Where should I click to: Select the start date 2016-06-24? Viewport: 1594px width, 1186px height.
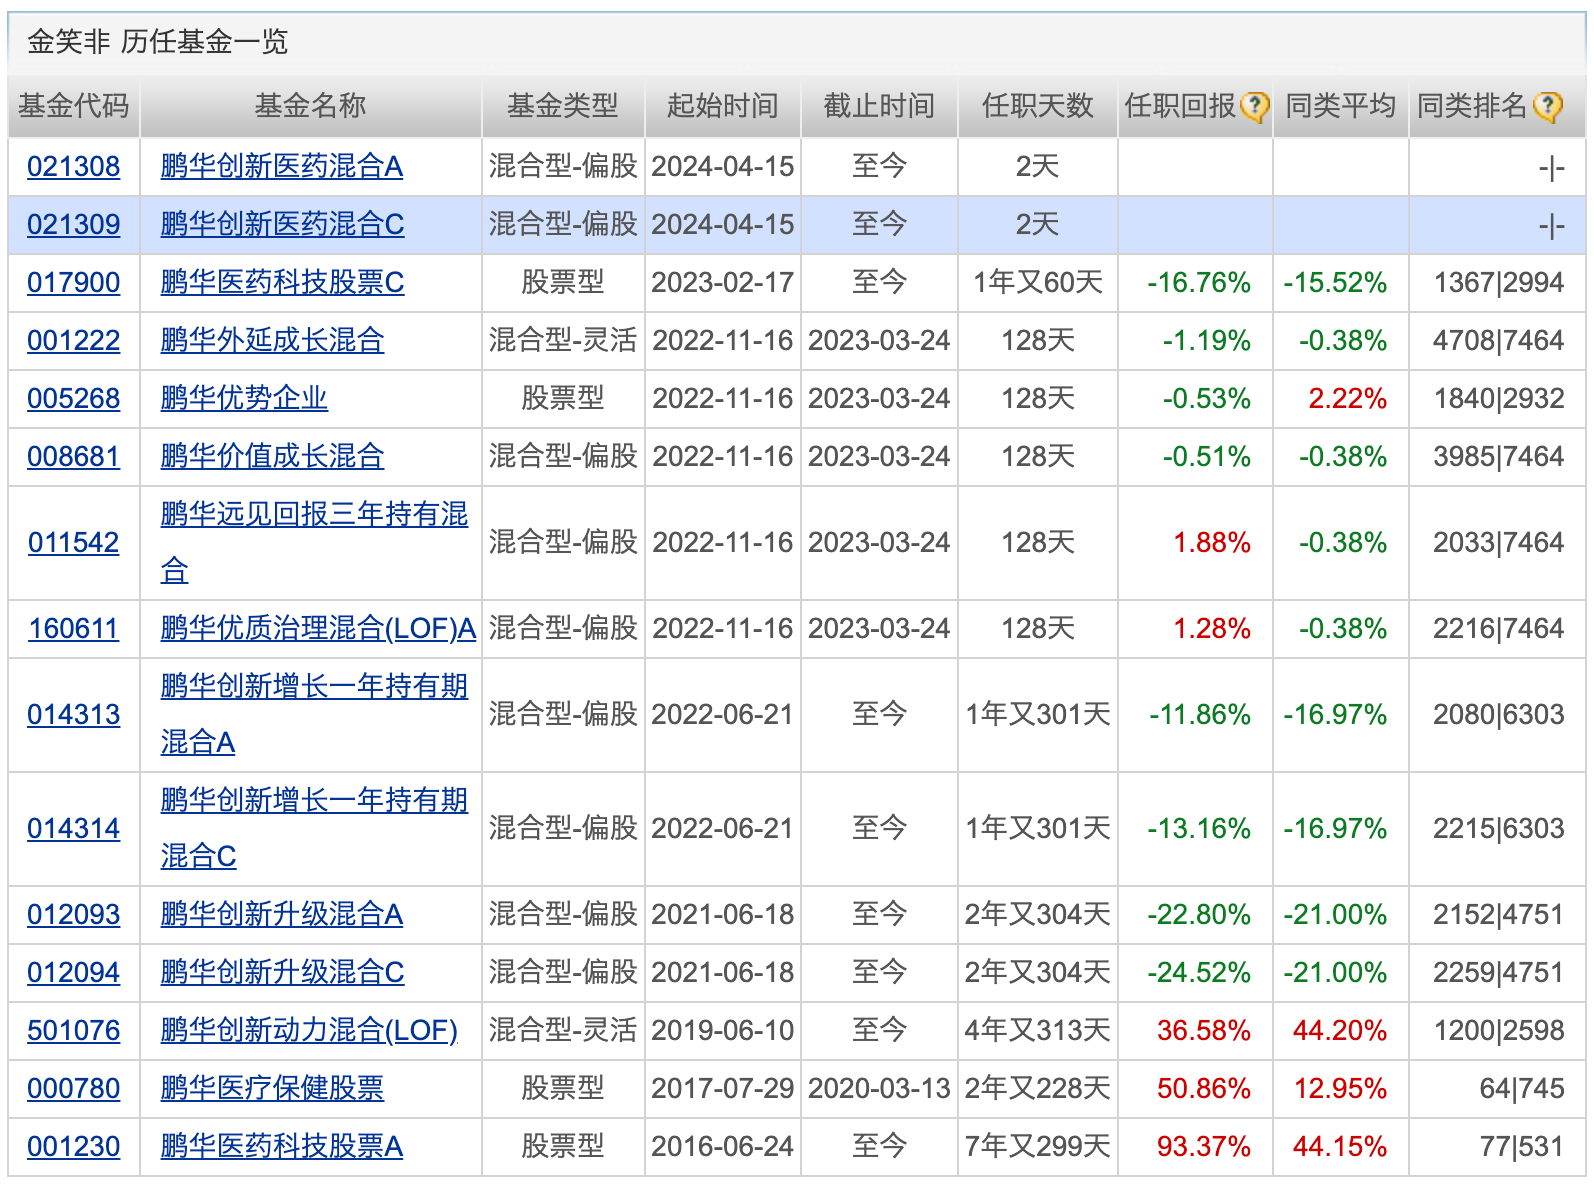click(x=723, y=1146)
